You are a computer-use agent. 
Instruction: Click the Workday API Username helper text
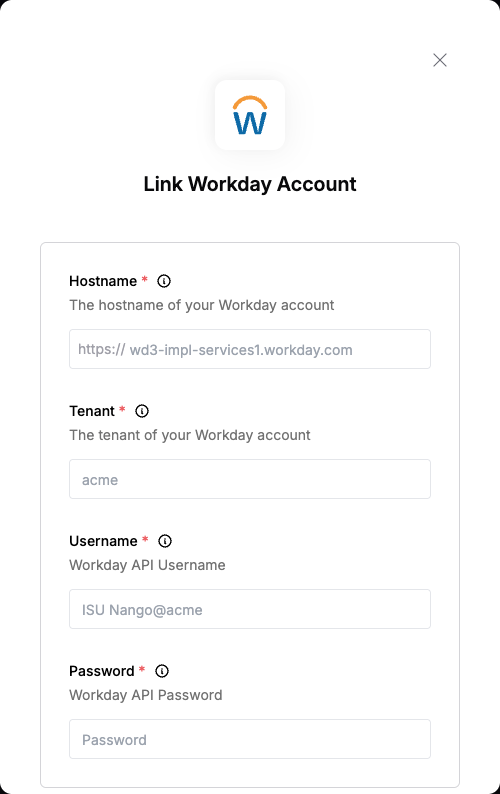click(147, 565)
